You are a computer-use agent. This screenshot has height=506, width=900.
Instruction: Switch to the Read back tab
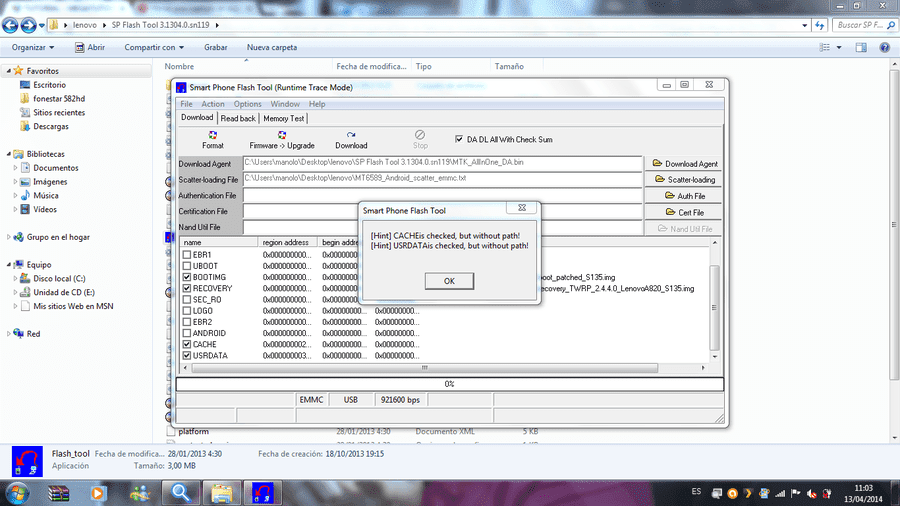[238, 119]
